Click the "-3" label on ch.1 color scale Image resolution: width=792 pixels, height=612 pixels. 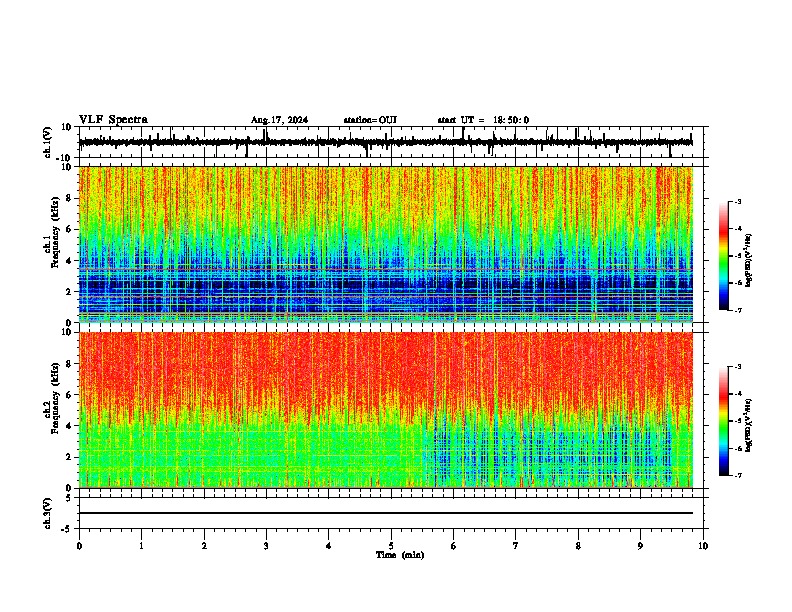[x=737, y=201]
